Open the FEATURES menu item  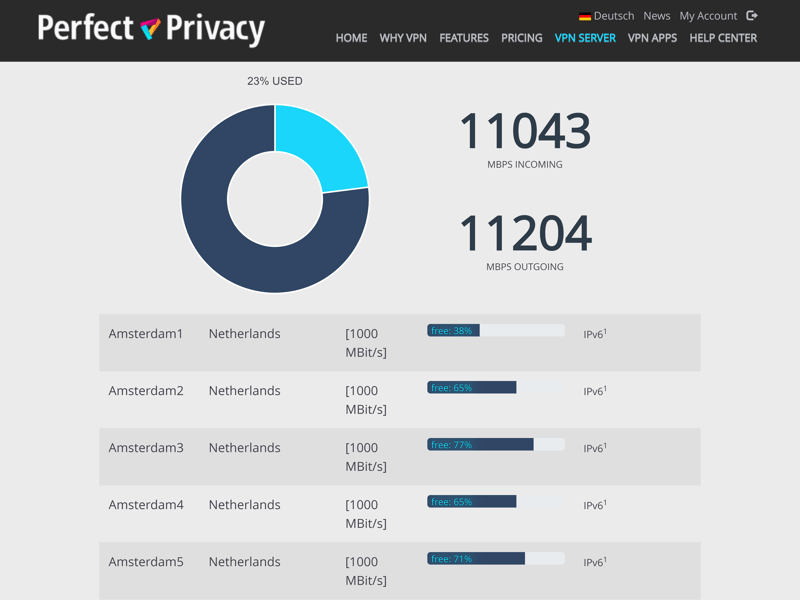(464, 38)
